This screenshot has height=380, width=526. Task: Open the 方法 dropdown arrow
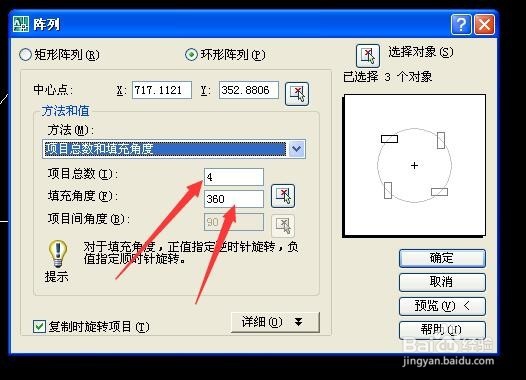[297, 149]
